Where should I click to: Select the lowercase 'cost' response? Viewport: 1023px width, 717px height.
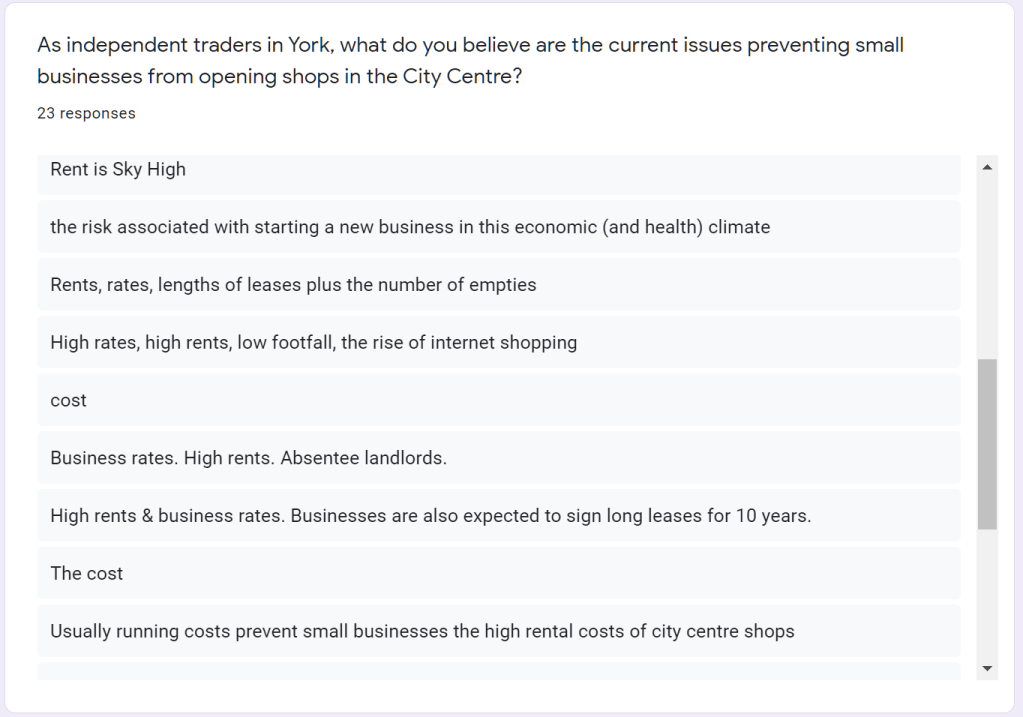(x=69, y=401)
